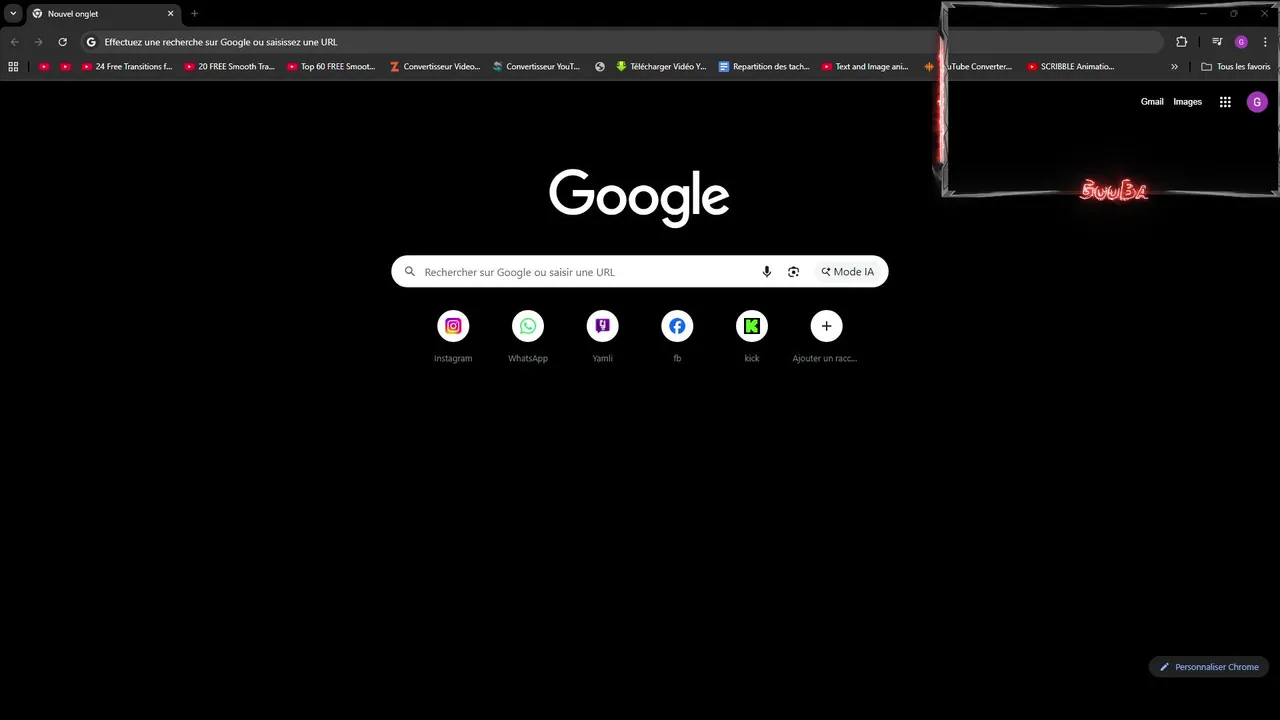The height and width of the screenshot is (720, 1280).
Task: Open Google account avatar on page
Action: click(1257, 102)
